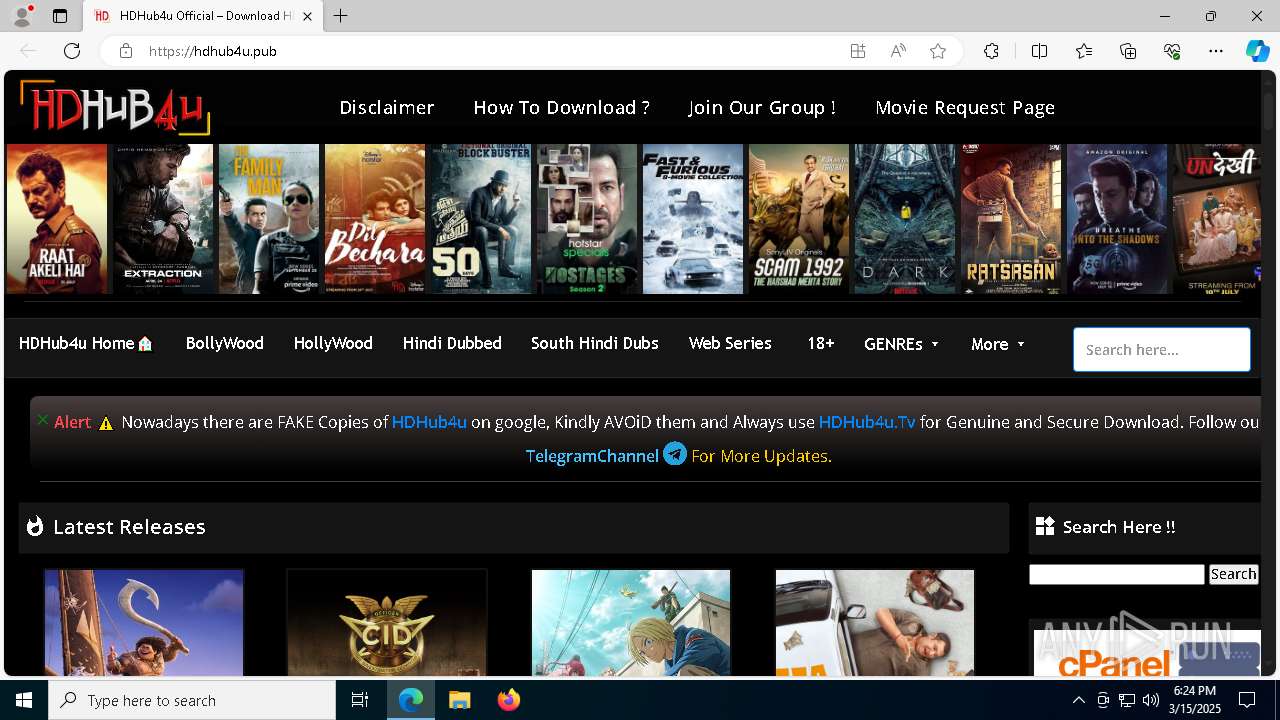The width and height of the screenshot is (1280, 720).
Task: Focus the sidebar search text box
Action: pos(1117,574)
